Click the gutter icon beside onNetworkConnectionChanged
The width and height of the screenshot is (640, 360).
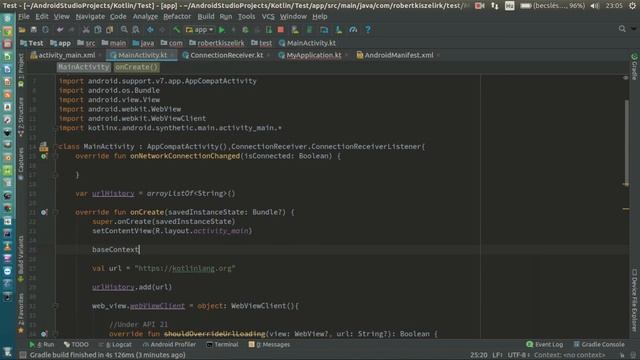(x=44, y=156)
